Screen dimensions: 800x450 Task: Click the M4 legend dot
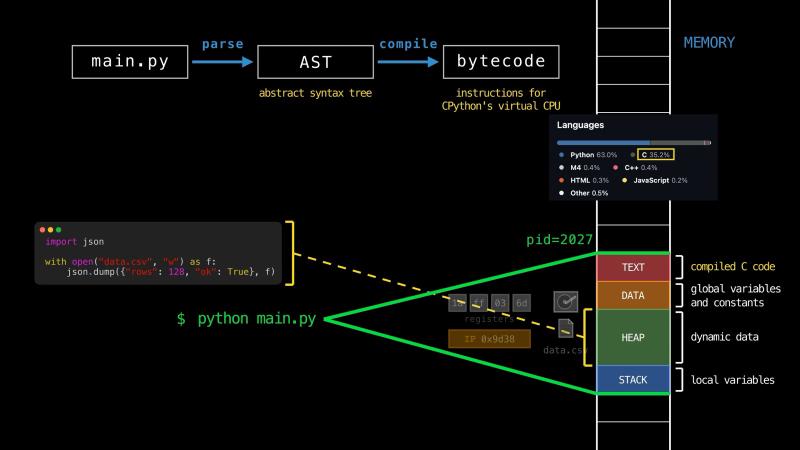tap(561, 167)
